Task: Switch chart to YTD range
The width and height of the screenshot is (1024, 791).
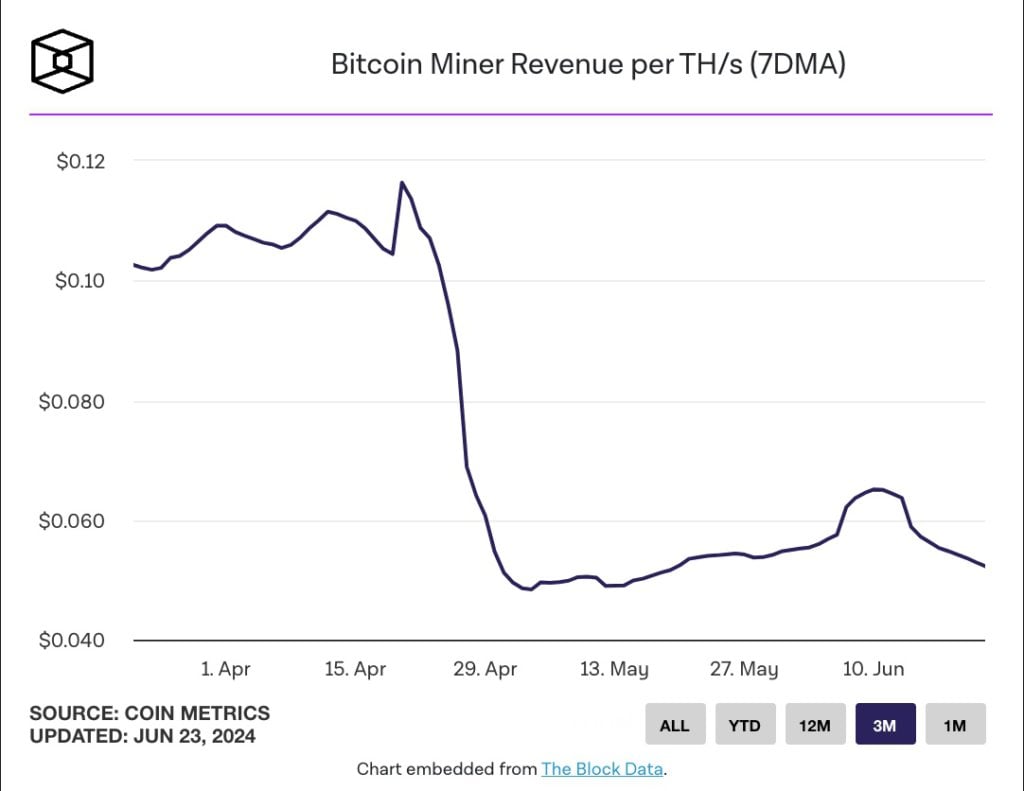Action: [x=745, y=725]
